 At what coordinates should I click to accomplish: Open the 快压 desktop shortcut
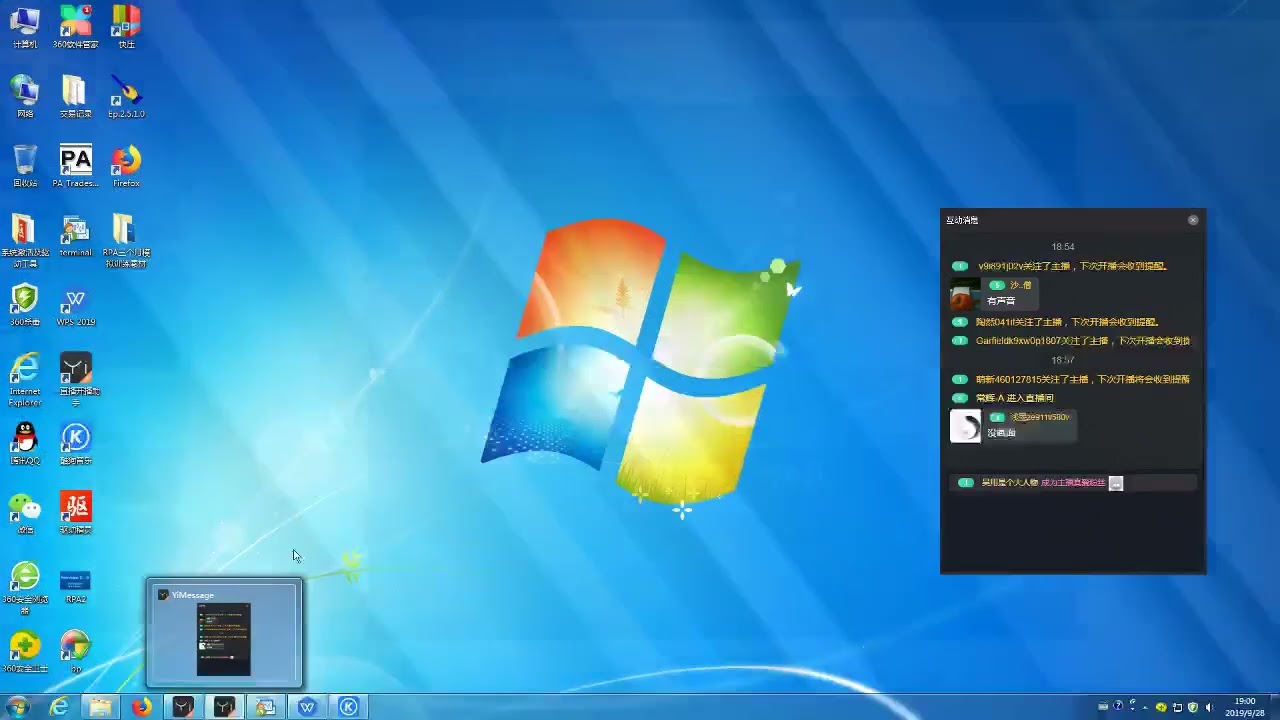point(126,27)
